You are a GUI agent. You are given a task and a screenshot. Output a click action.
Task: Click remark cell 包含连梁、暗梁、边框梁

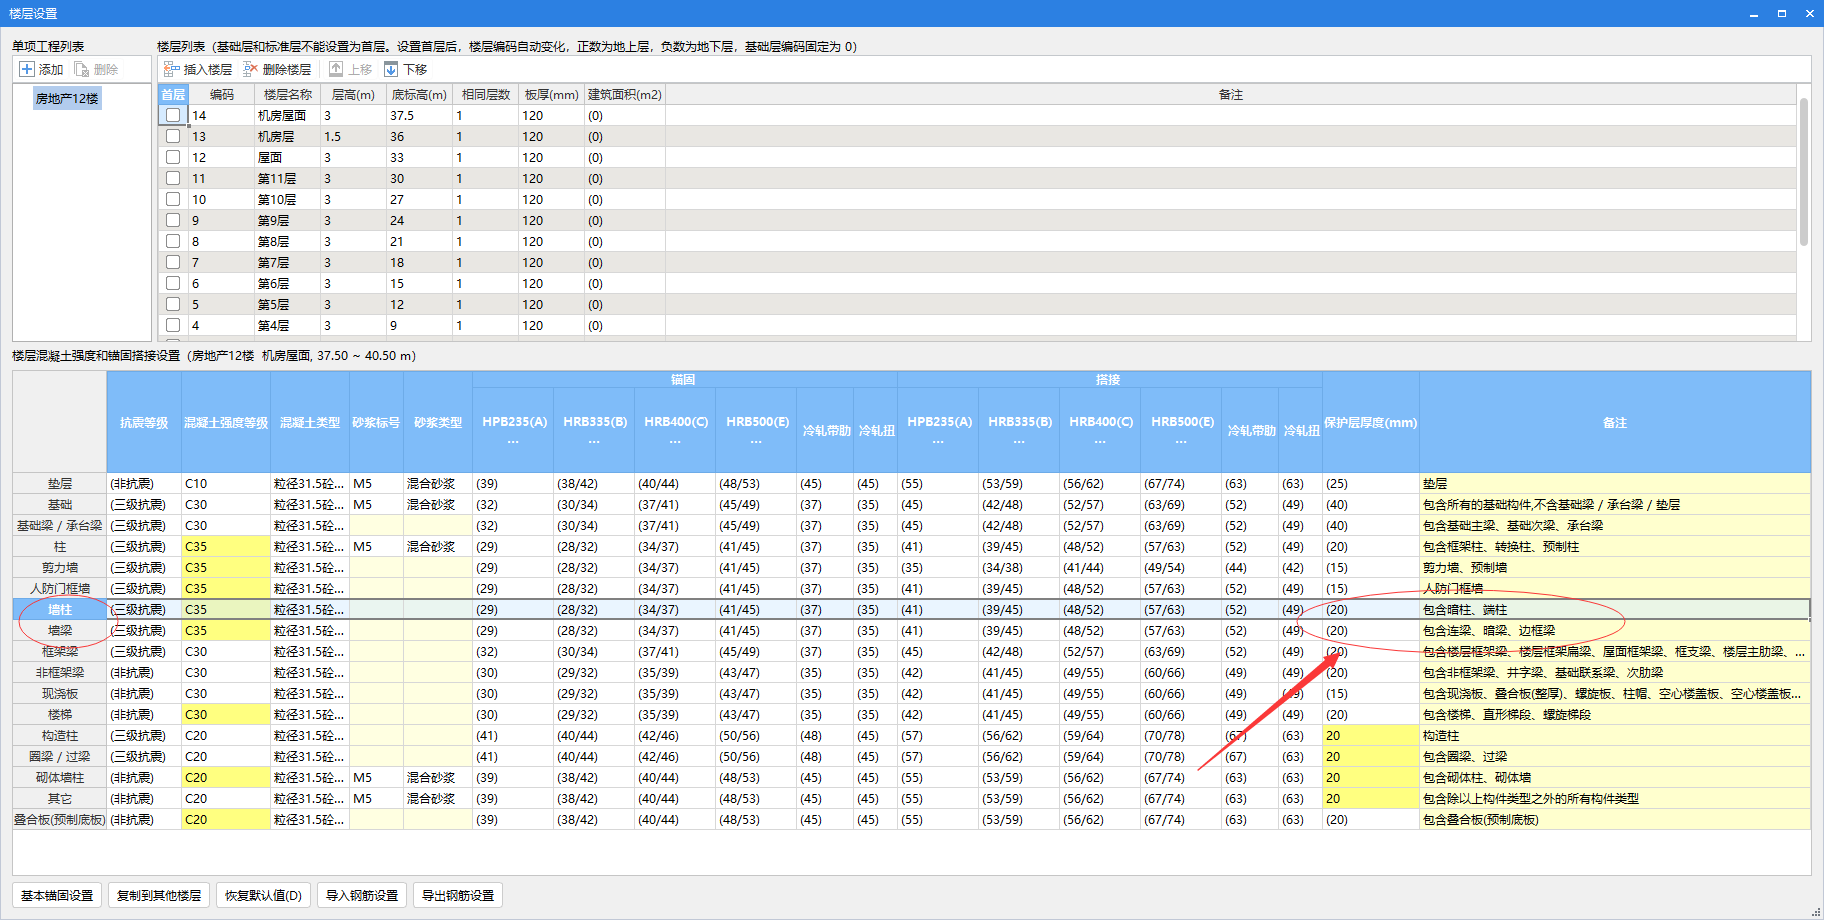point(1614,630)
